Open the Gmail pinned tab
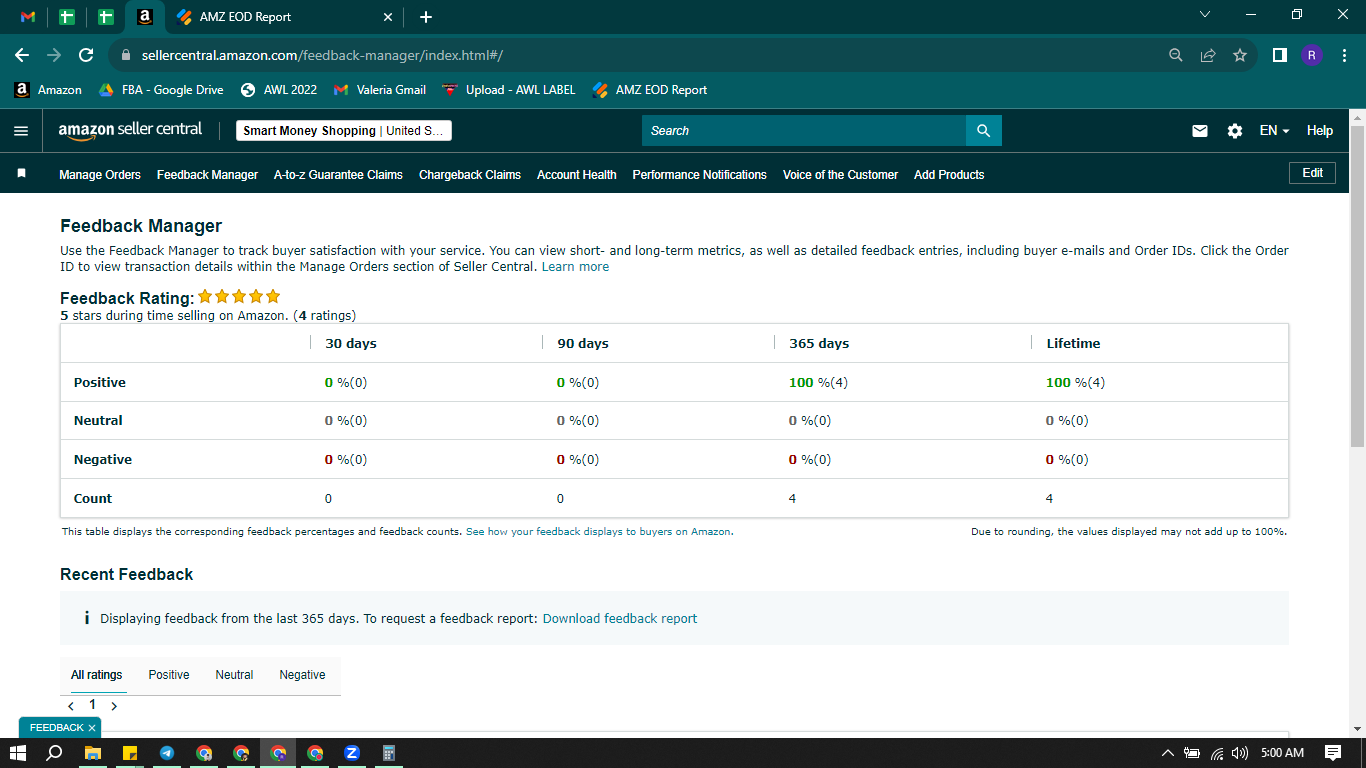The image size is (1366, 768). coord(28,17)
